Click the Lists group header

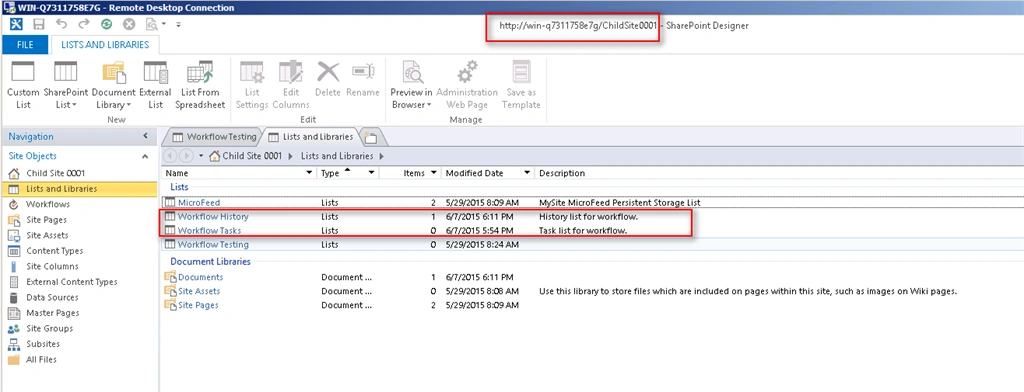180,187
